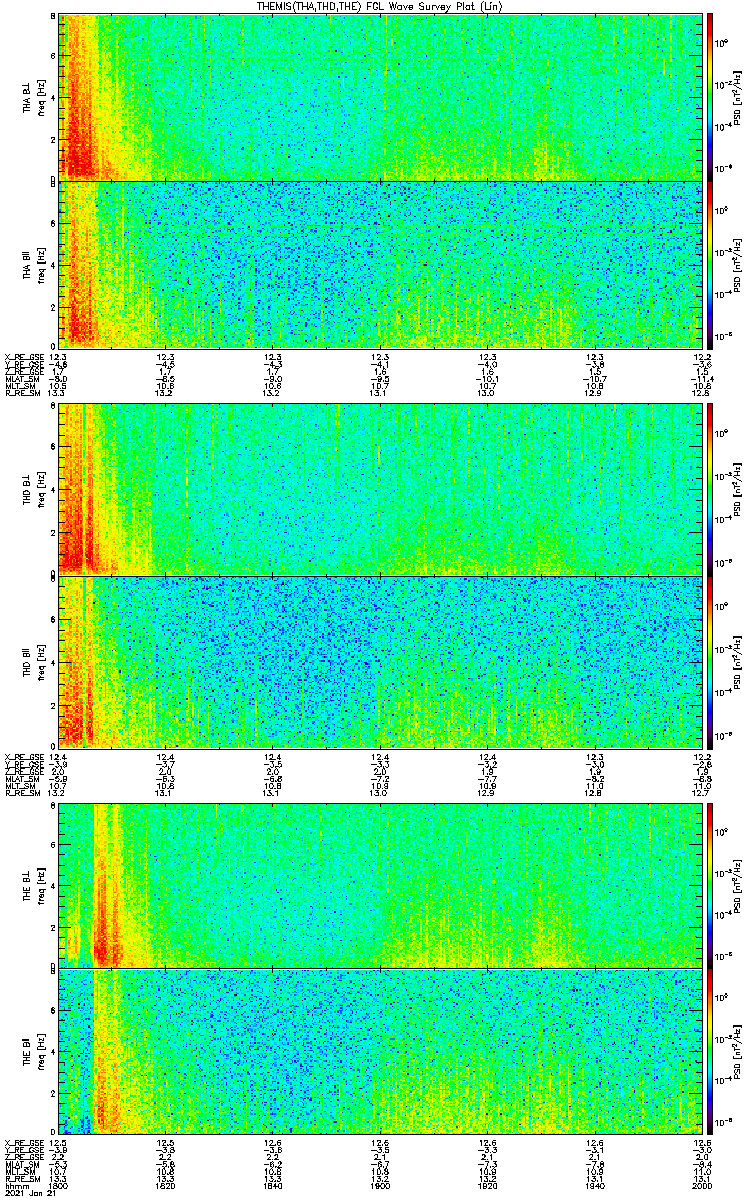Click the PSD color bar beside THD B-parallel panel
The image size is (750, 1200).
click(x=710, y=661)
